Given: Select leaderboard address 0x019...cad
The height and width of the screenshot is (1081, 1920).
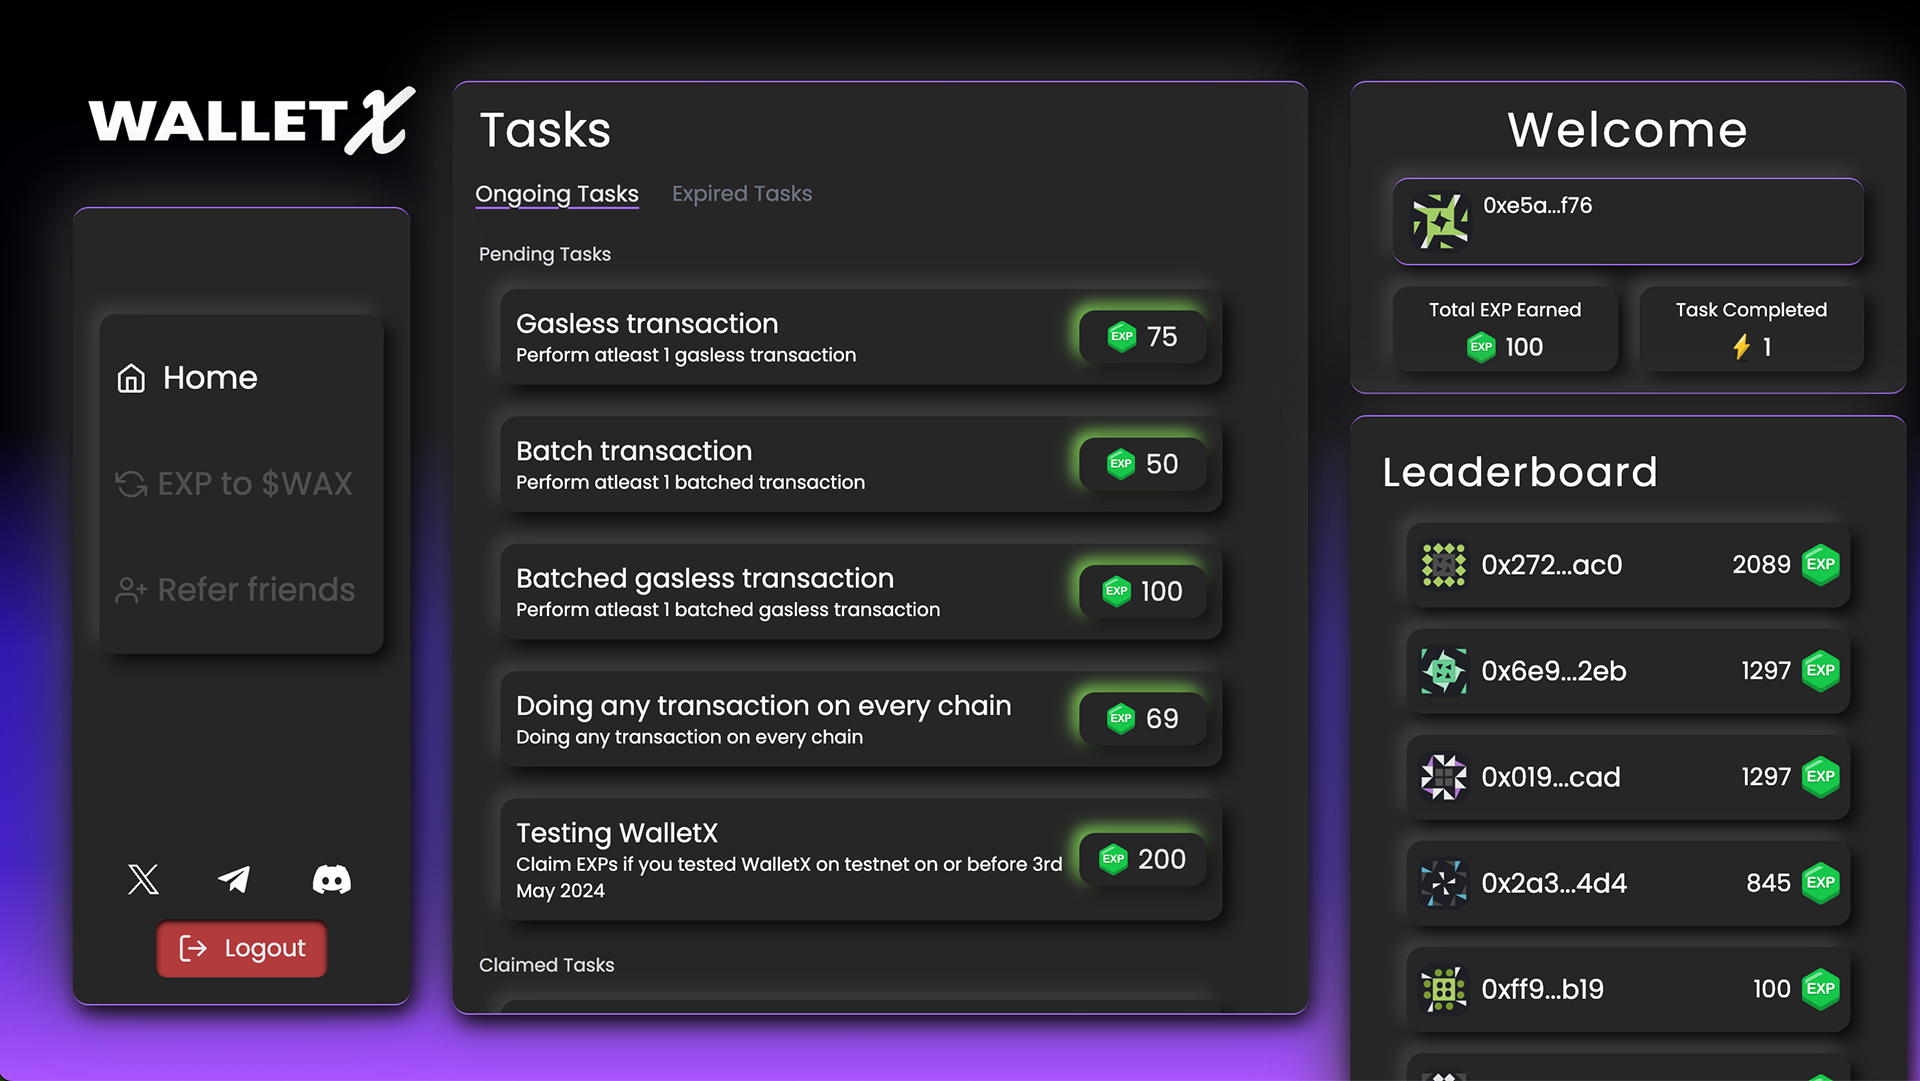Looking at the screenshot, I should pos(1551,777).
